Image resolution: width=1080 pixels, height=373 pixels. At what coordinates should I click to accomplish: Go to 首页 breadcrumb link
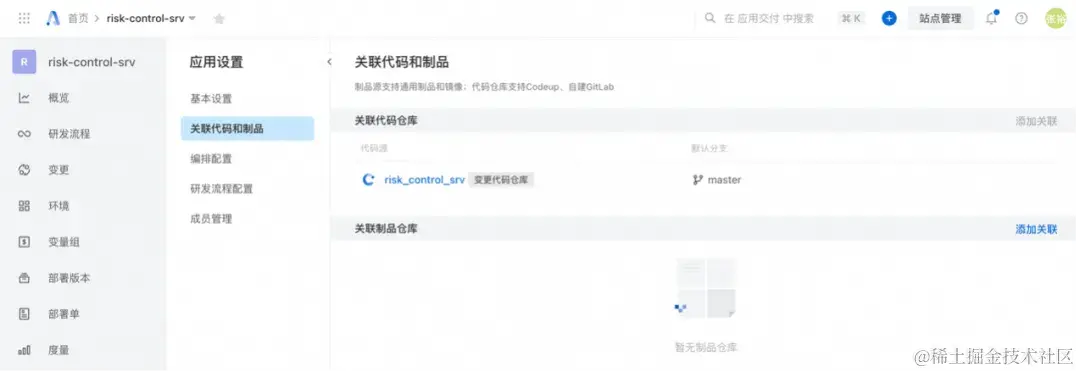[x=78, y=19]
